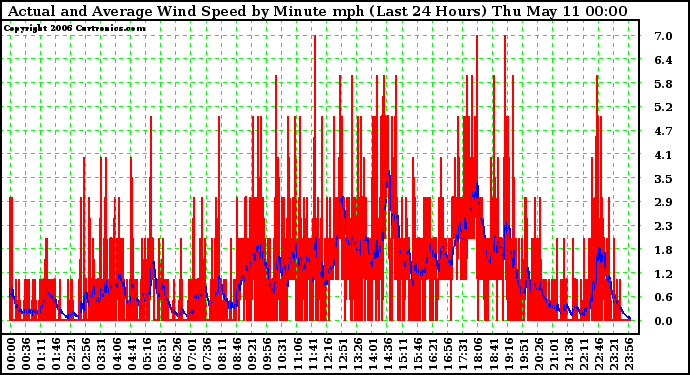Click the 21:36 time label

568,353
